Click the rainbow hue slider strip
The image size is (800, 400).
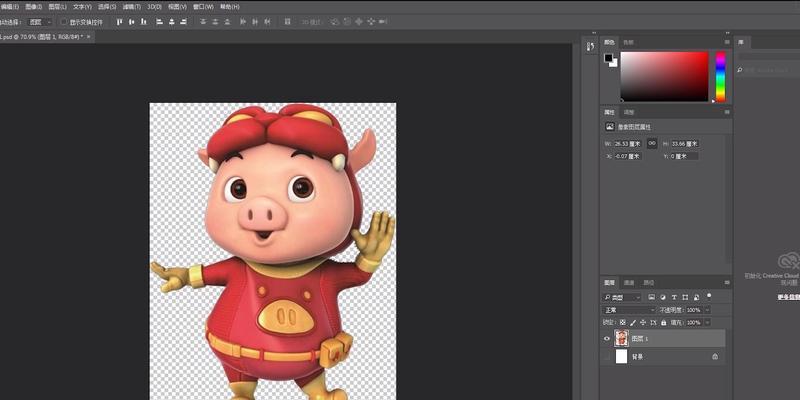pyautogui.click(x=720, y=77)
